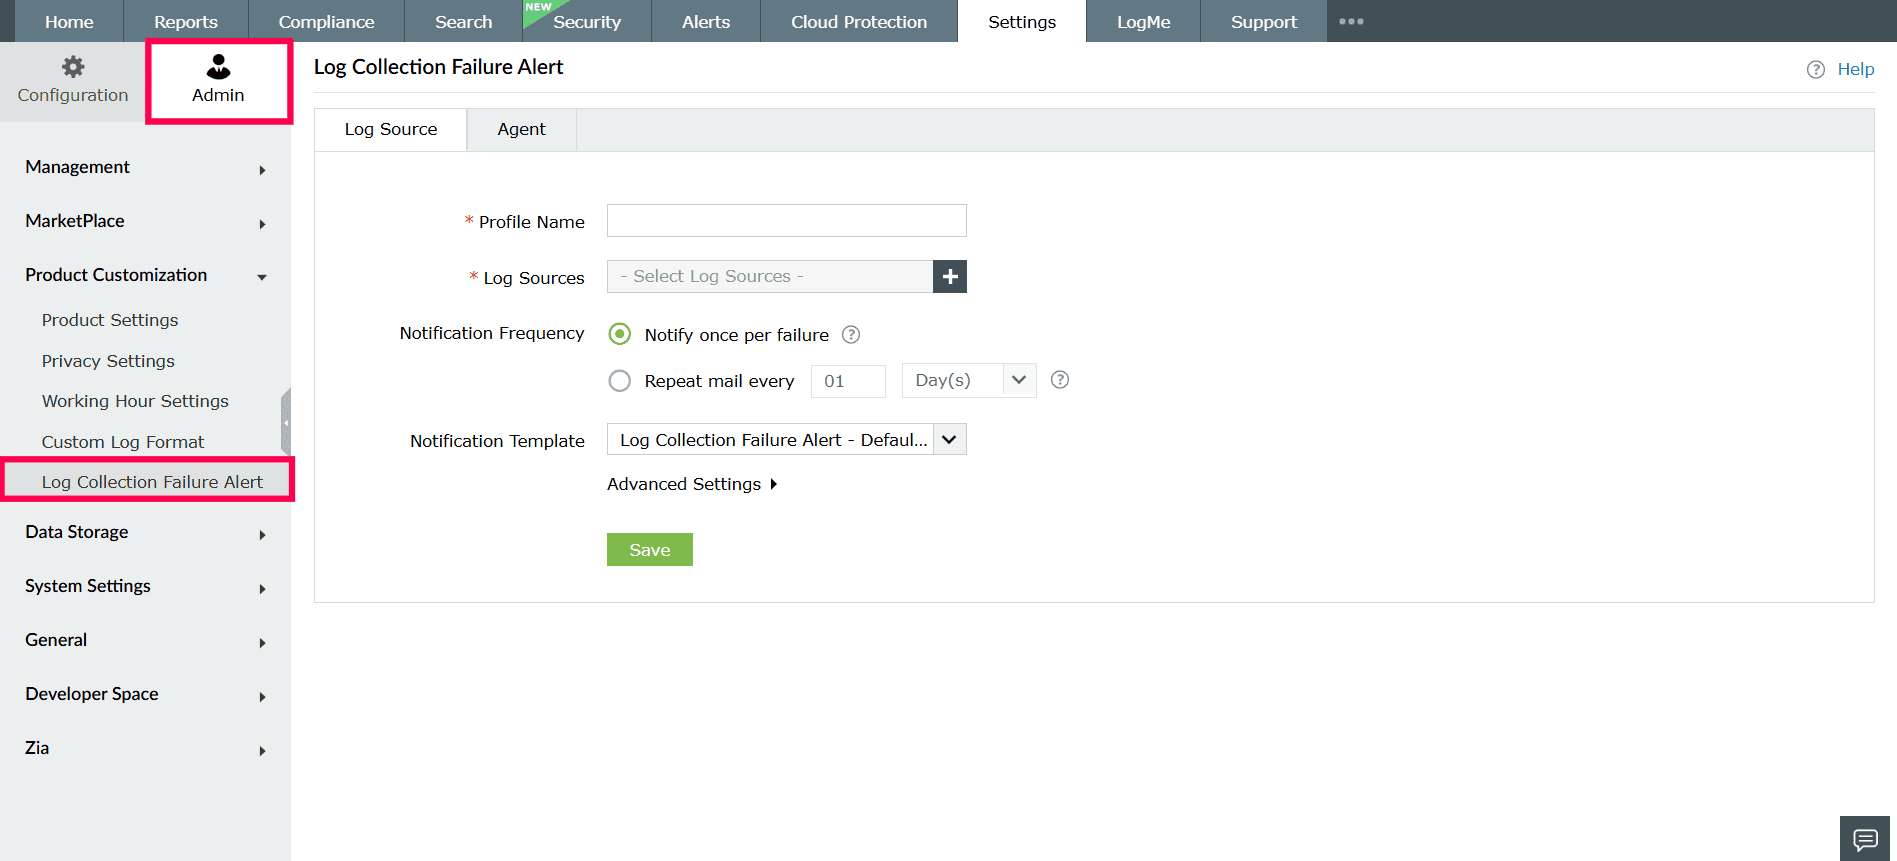
Task: Click the Save button
Action: [x=650, y=550]
